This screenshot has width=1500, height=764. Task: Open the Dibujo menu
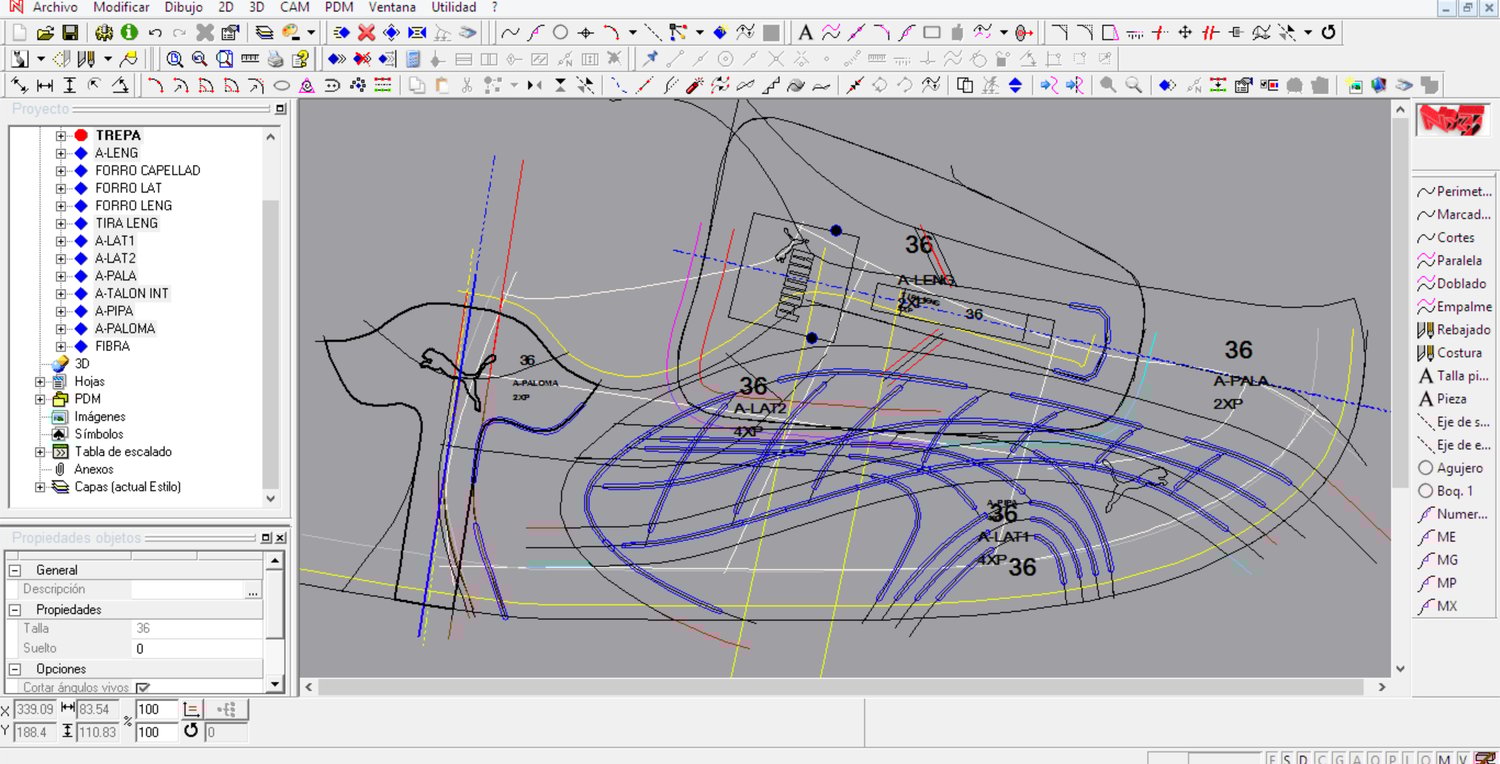(x=183, y=7)
